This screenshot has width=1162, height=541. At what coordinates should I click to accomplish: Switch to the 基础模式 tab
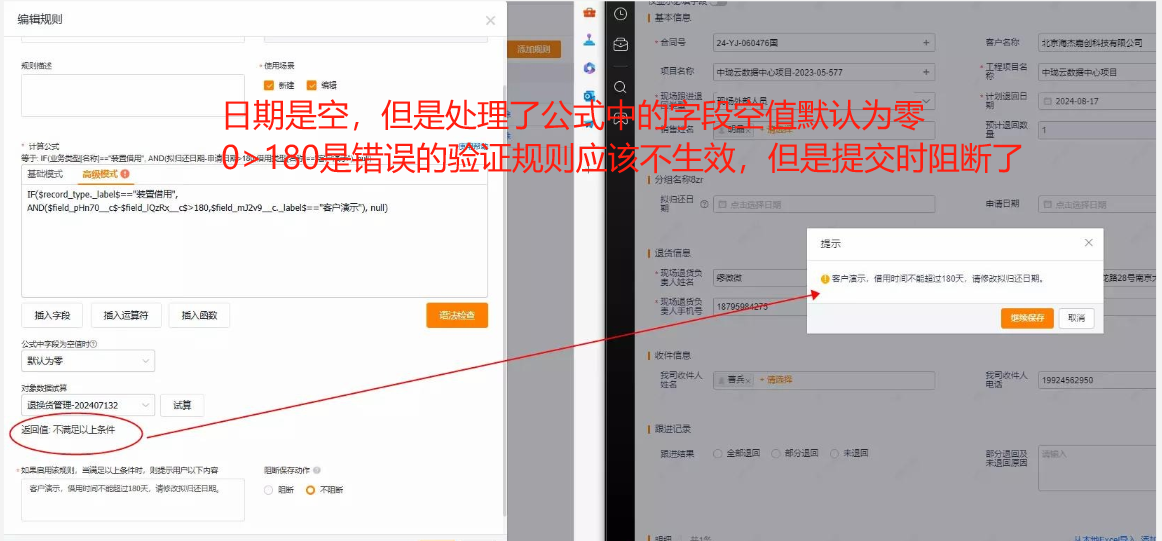point(45,174)
